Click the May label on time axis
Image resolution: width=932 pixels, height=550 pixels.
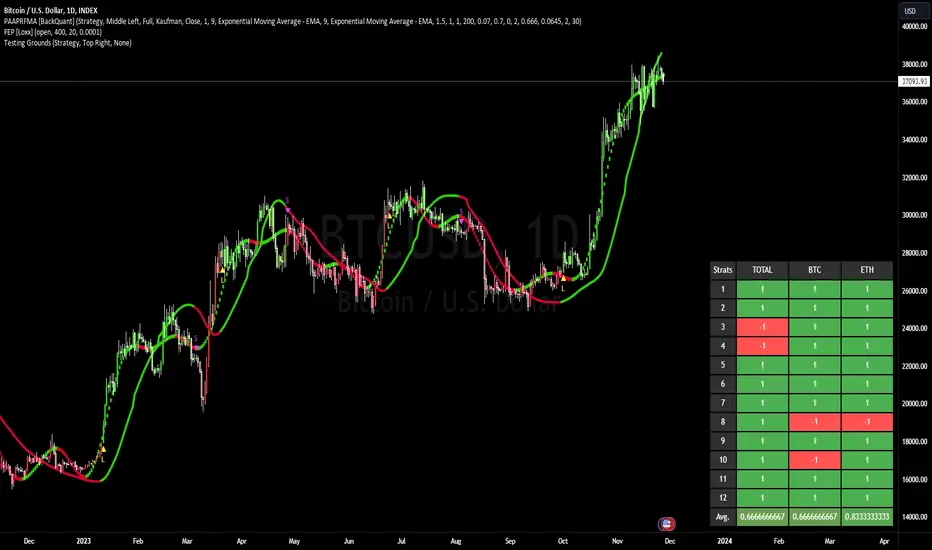[294, 541]
